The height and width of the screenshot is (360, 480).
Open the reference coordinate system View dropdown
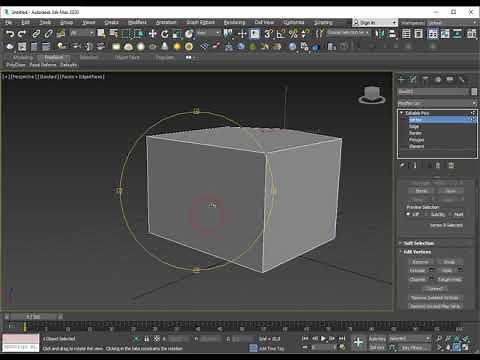coord(208,33)
